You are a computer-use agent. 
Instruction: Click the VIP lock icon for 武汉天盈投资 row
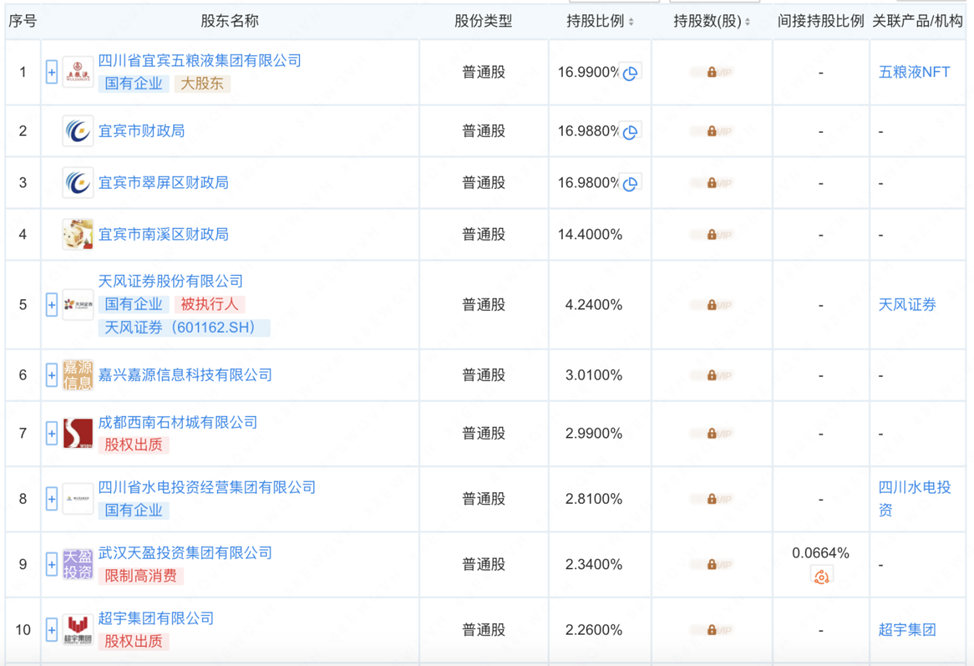click(x=712, y=564)
